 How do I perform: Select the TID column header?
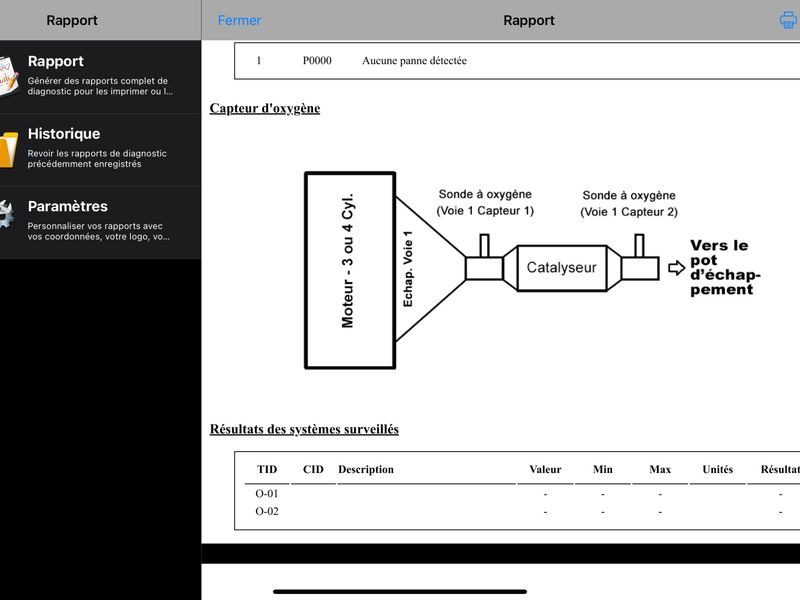[267, 469]
